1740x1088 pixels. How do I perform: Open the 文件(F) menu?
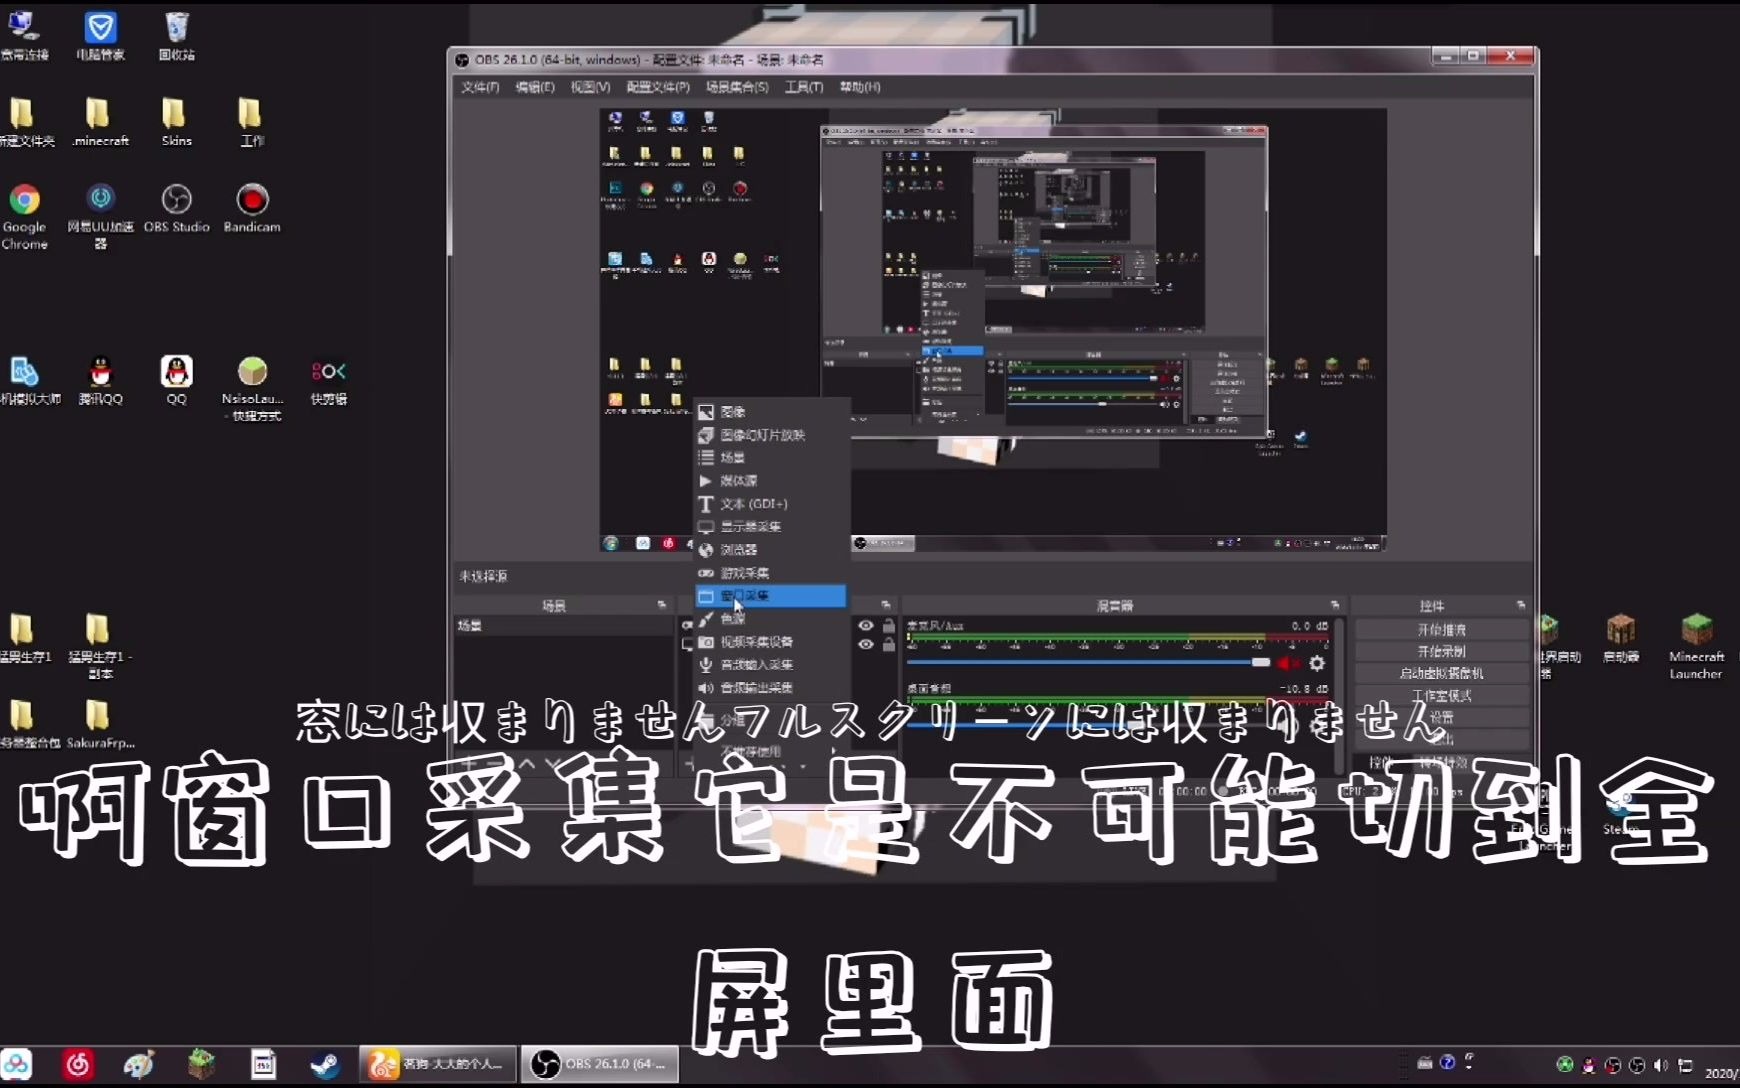pos(477,87)
